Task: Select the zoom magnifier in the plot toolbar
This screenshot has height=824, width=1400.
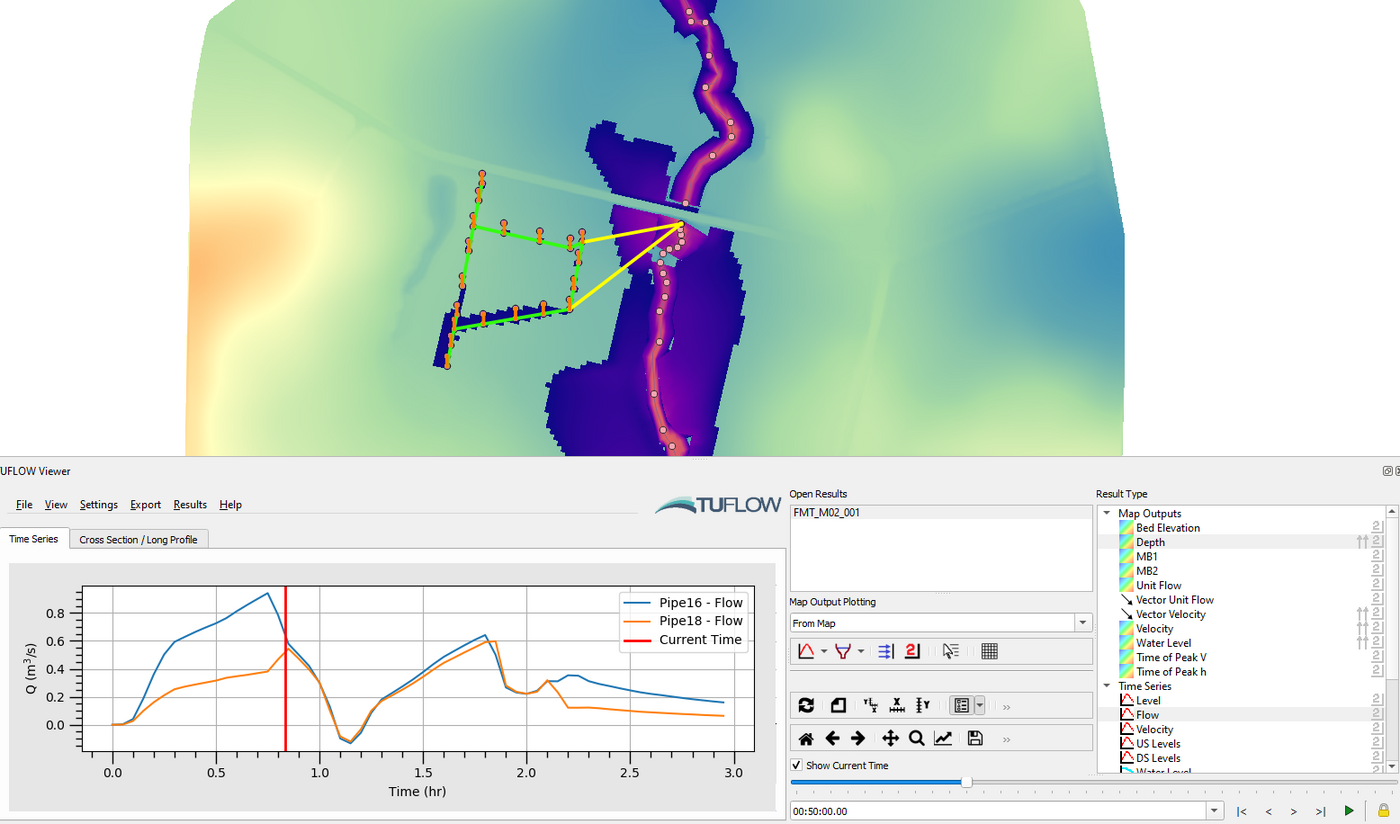Action: tap(918, 738)
